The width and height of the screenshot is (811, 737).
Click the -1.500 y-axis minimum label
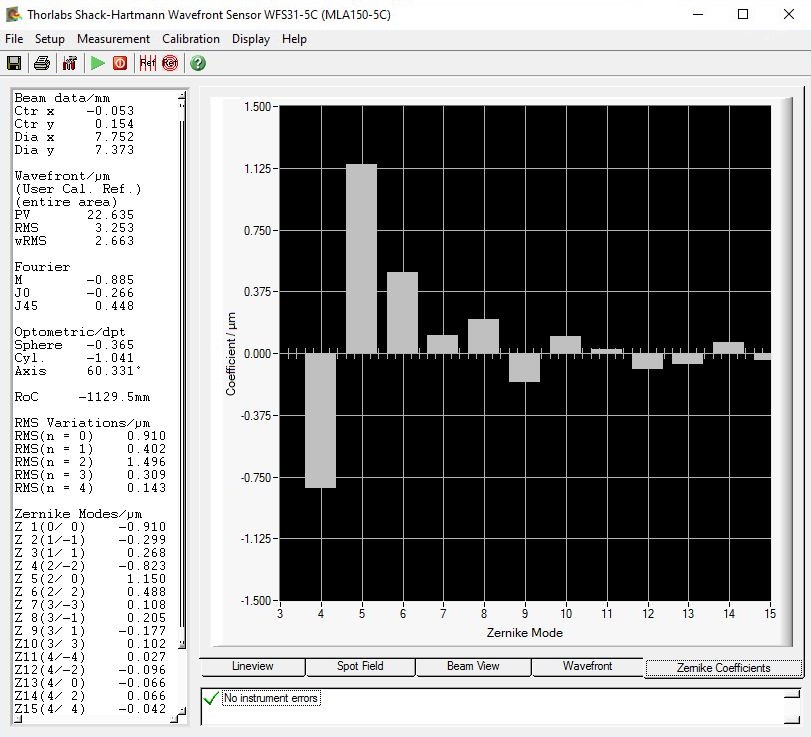click(x=256, y=600)
